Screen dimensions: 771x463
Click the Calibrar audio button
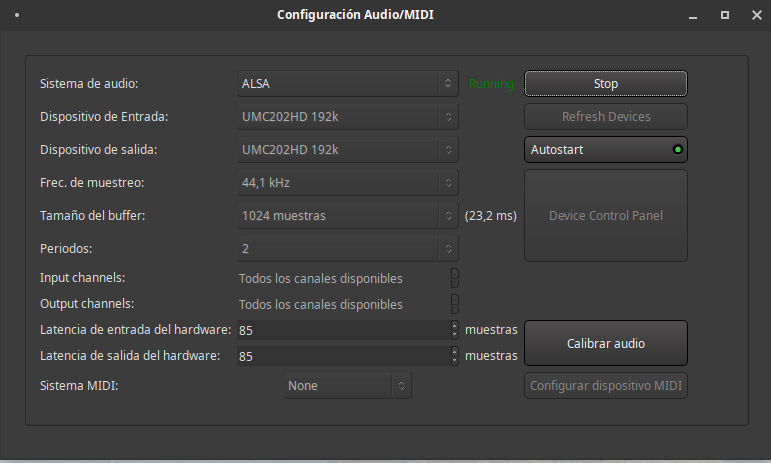click(605, 343)
